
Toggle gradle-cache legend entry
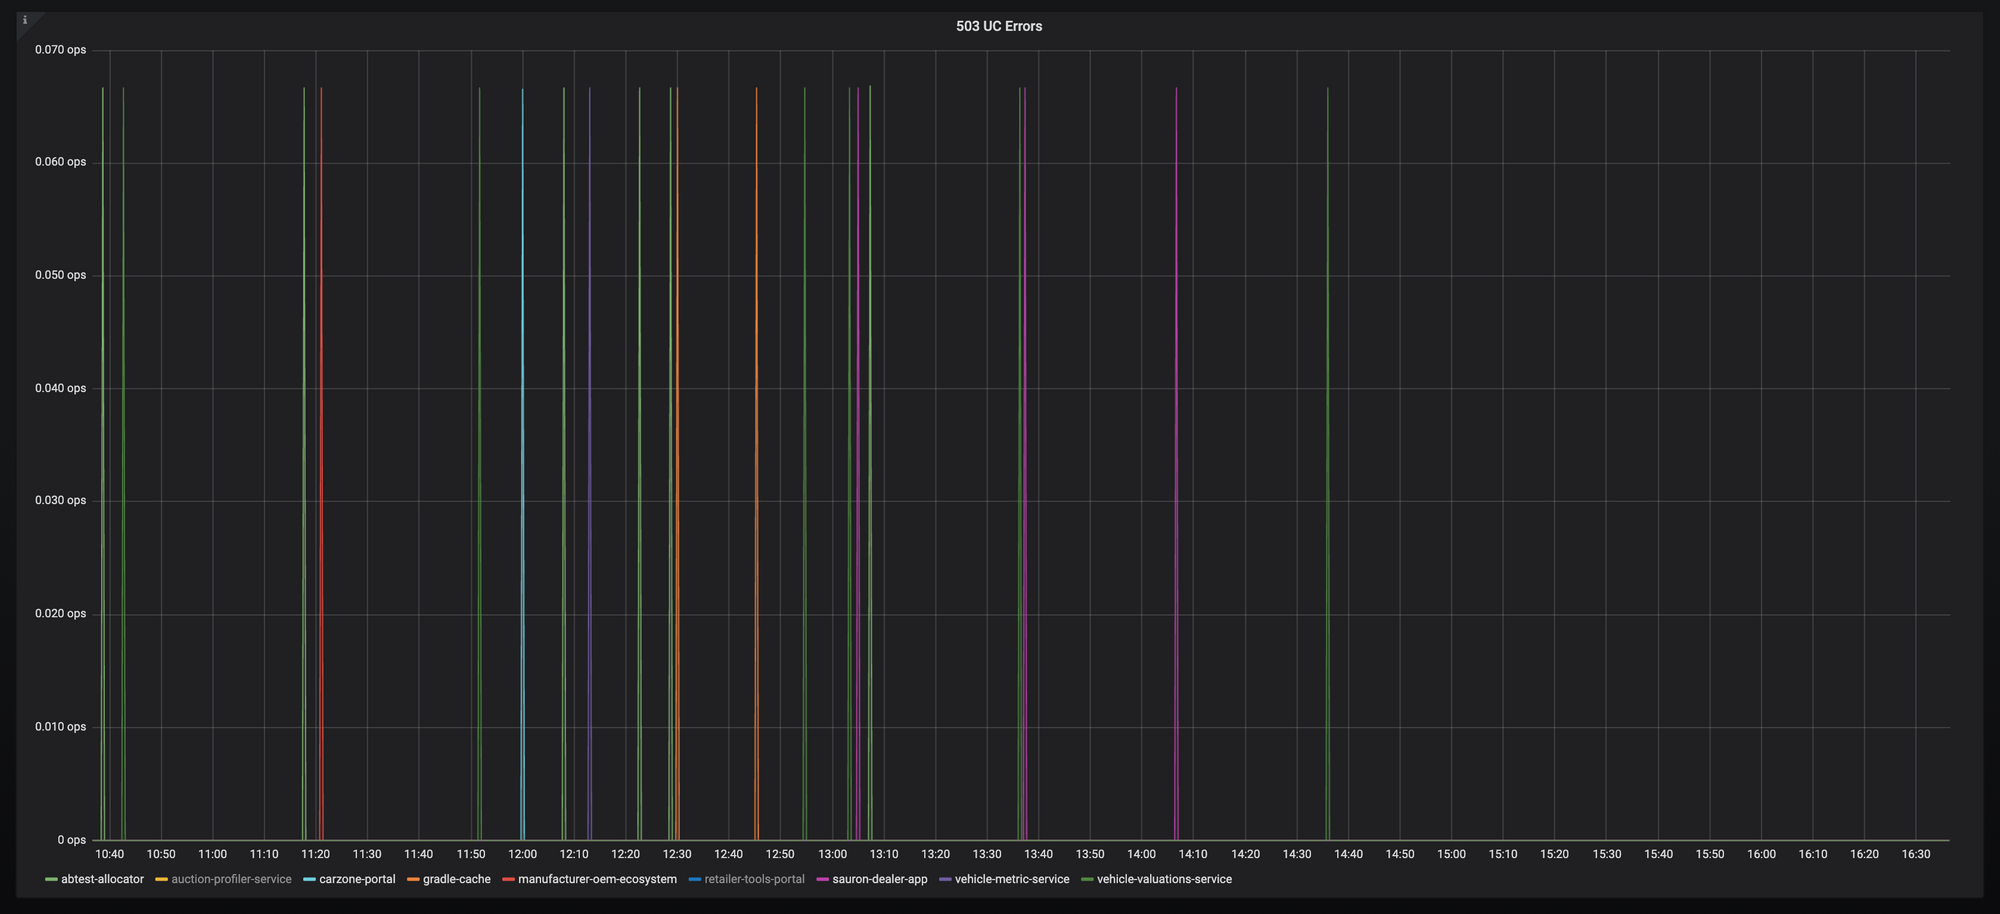(457, 879)
